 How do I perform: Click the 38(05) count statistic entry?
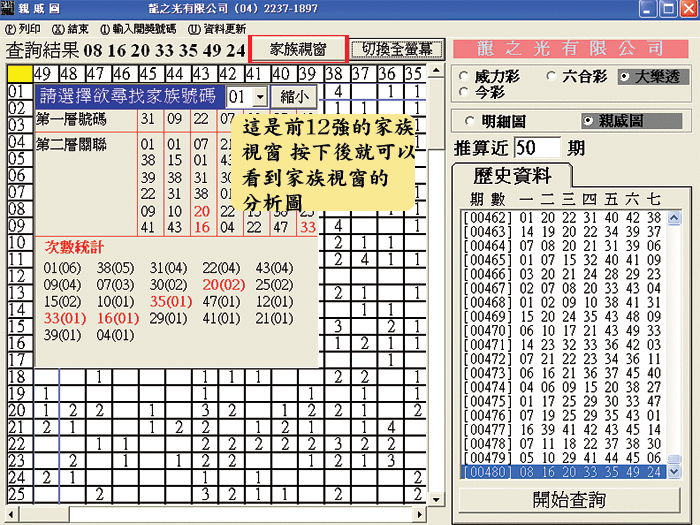(x=115, y=268)
